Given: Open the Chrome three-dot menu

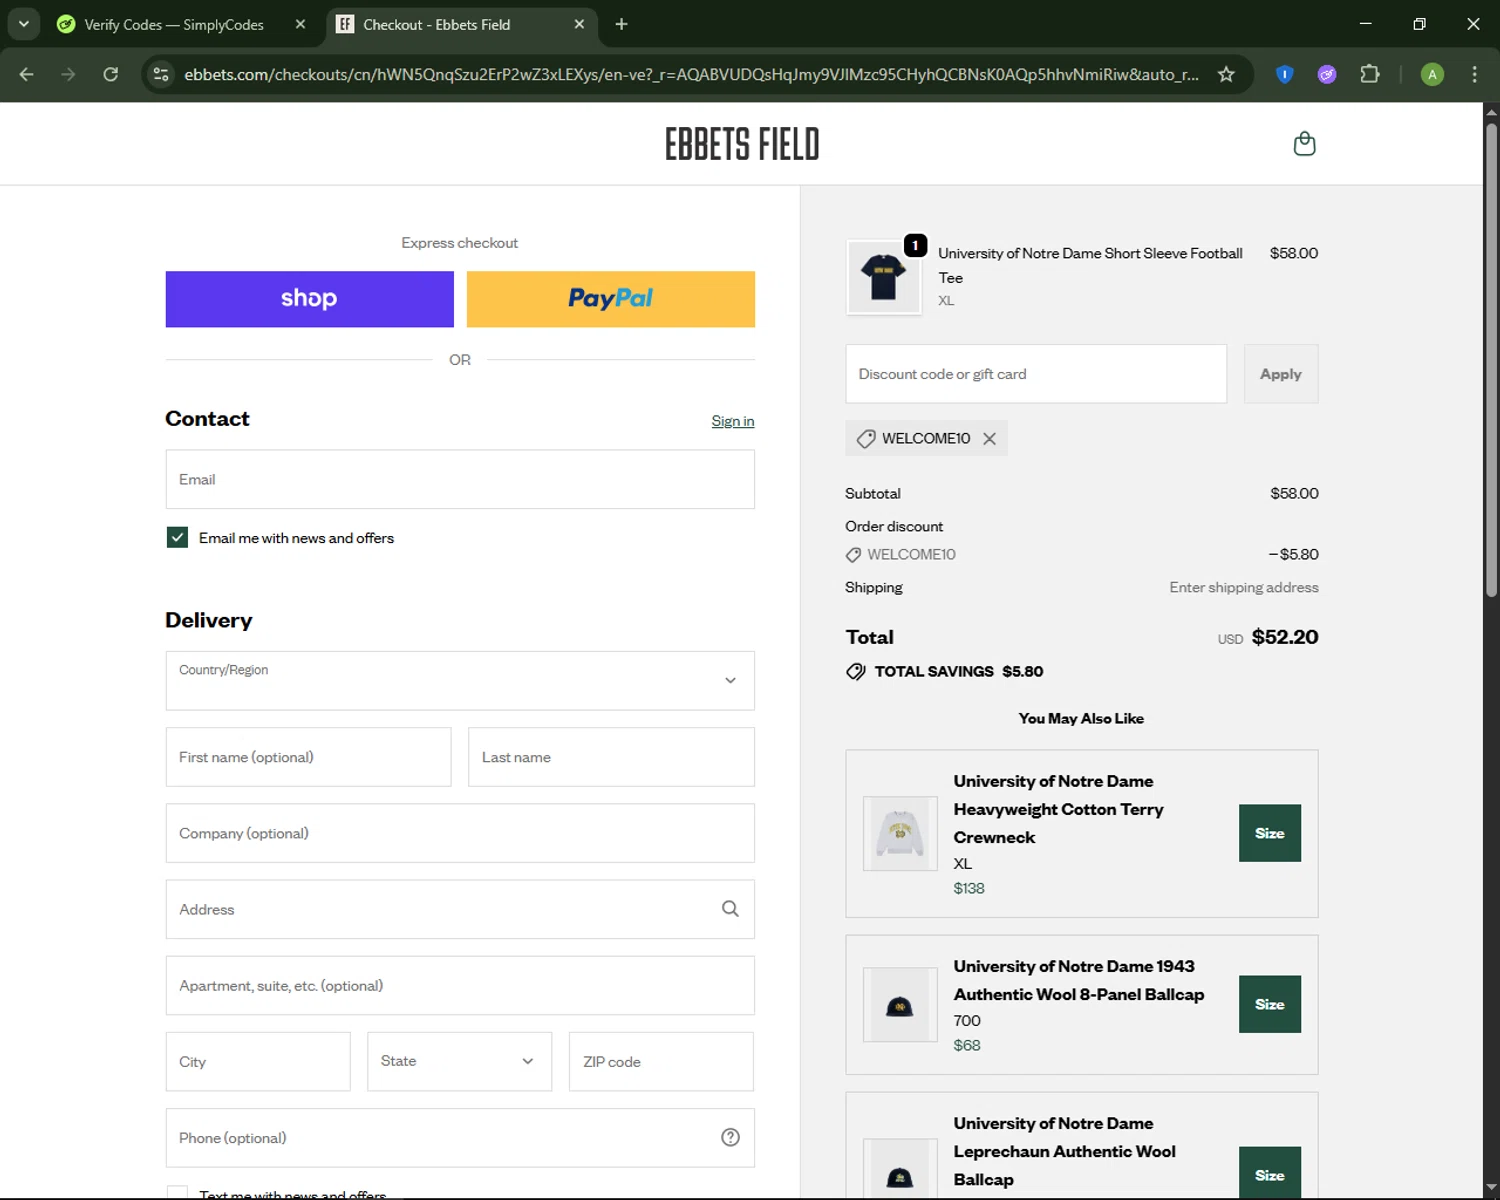Looking at the screenshot, I should point(1474,74).
